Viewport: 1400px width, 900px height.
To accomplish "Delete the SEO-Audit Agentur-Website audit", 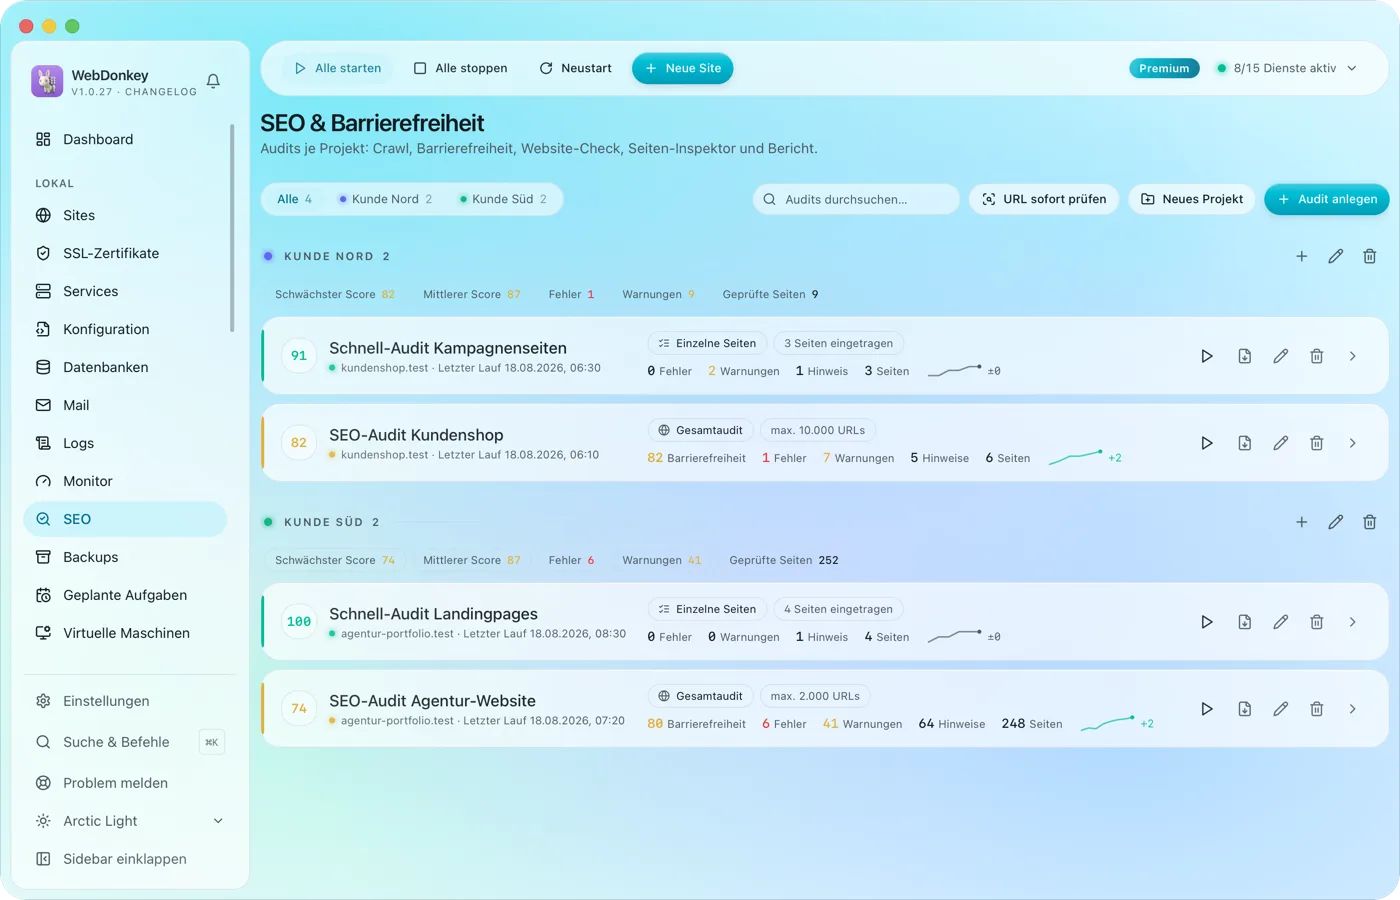I will coord(1317,709).
